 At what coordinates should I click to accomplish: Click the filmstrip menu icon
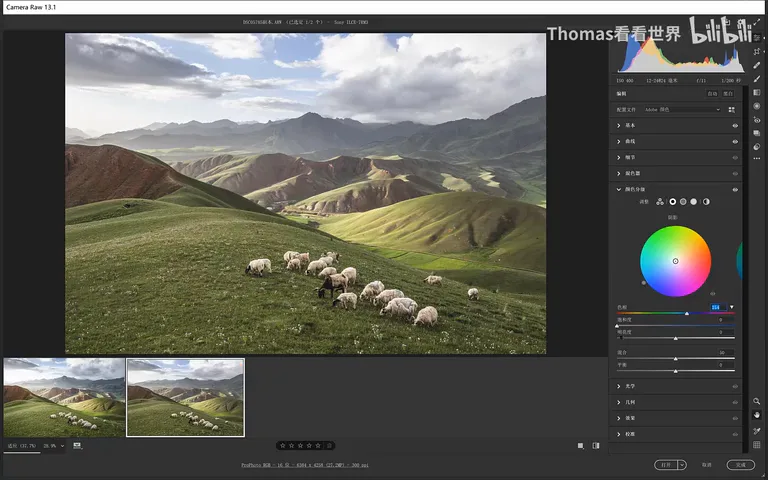(x=77, y=446)
